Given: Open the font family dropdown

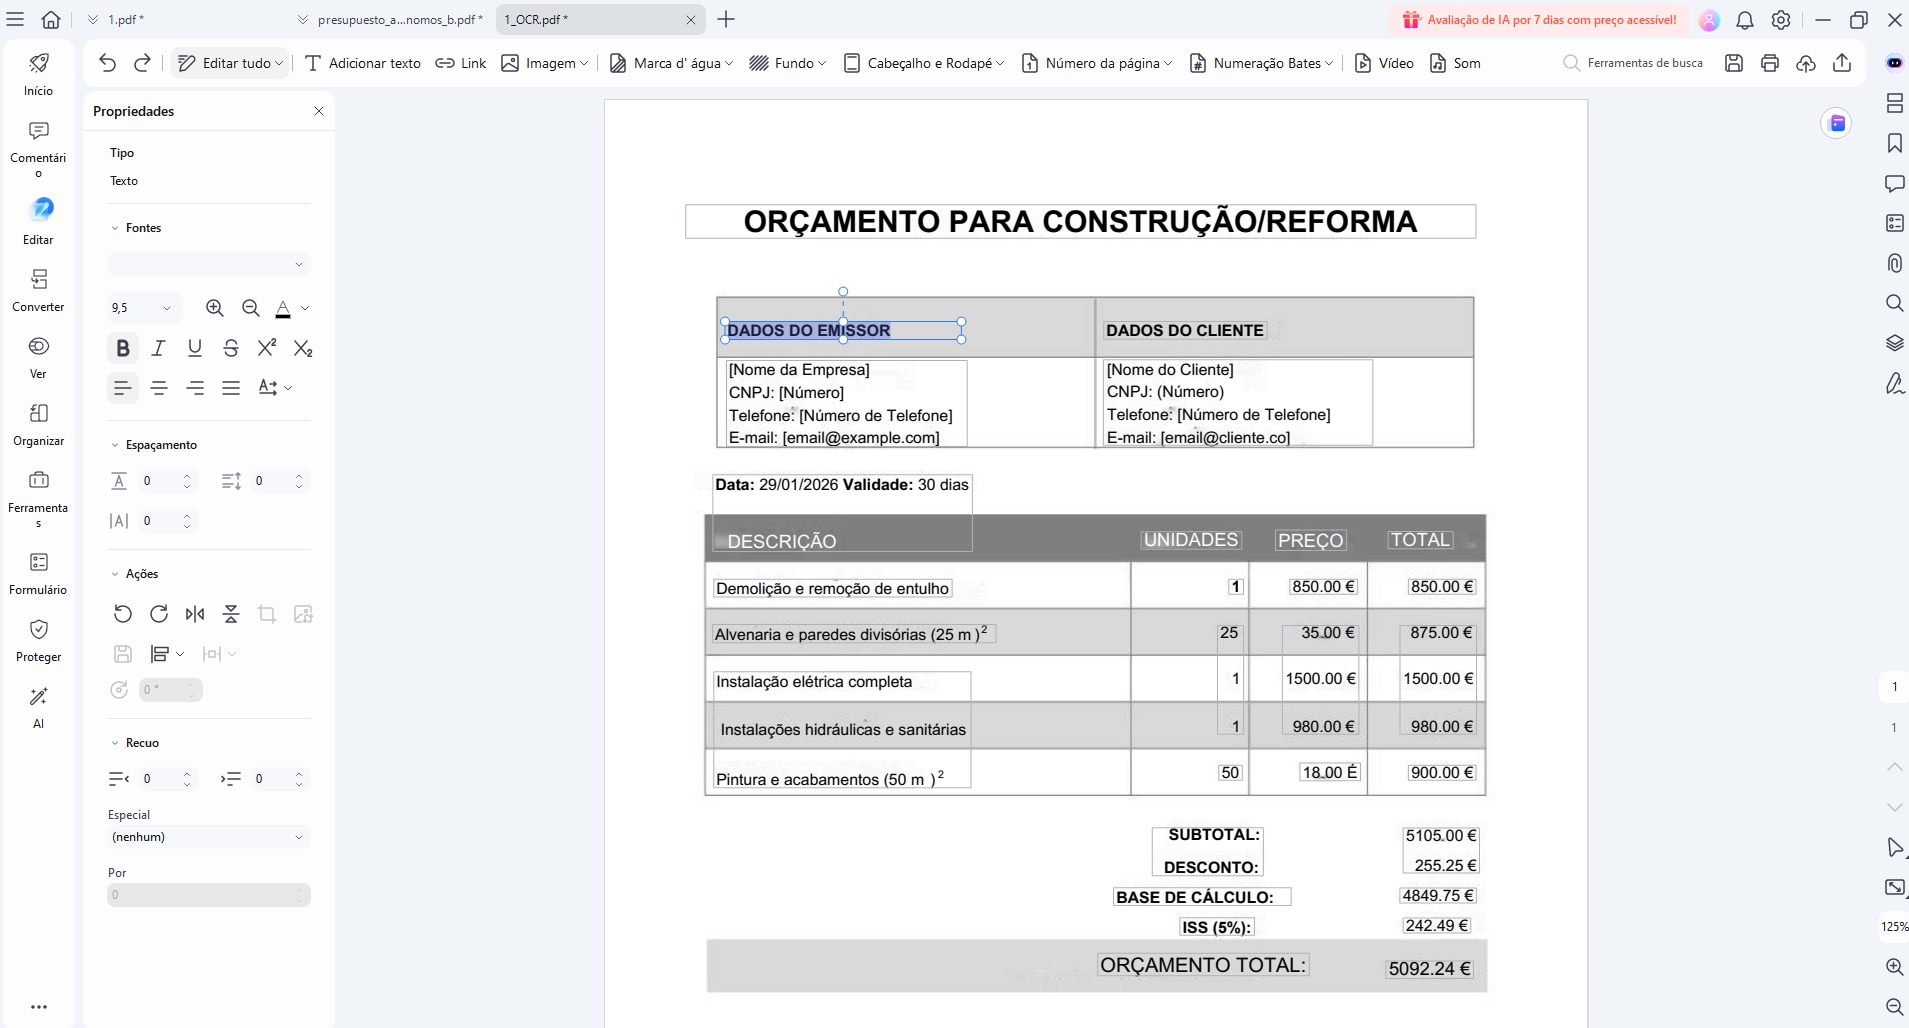Looking at the screenshot, I should click(x=208, y=263).
